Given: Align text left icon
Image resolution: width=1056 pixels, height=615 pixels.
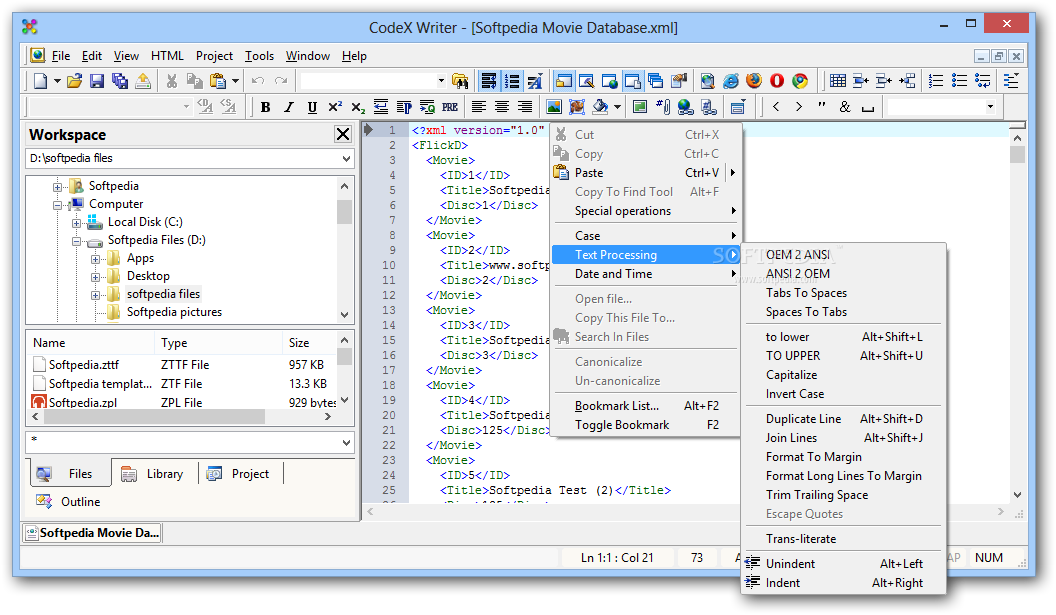Looking at the screenshot, I should (x=479, y=107).
